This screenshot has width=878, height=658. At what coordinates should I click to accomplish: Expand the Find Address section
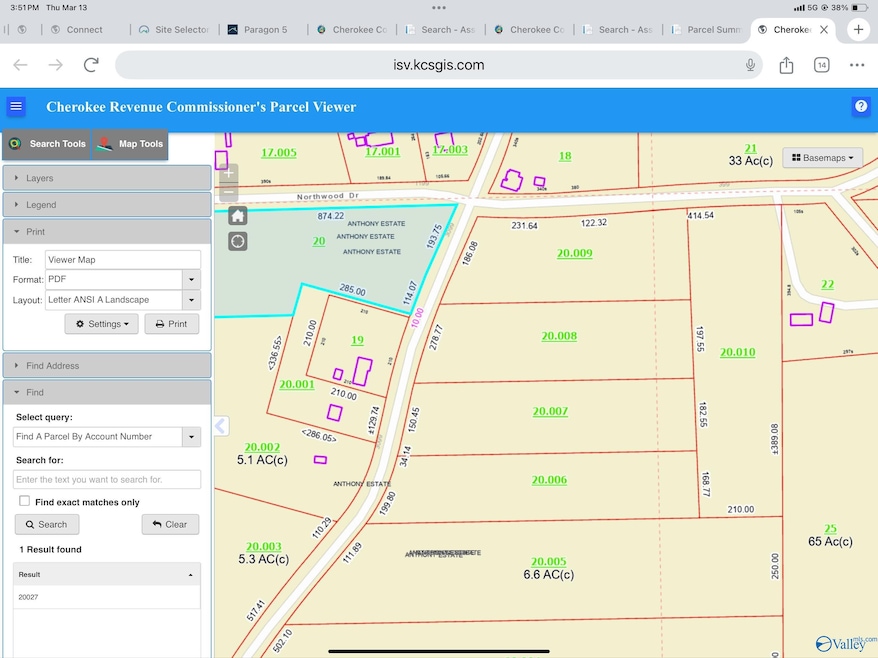pyautogui.click(x=107, y=366)
